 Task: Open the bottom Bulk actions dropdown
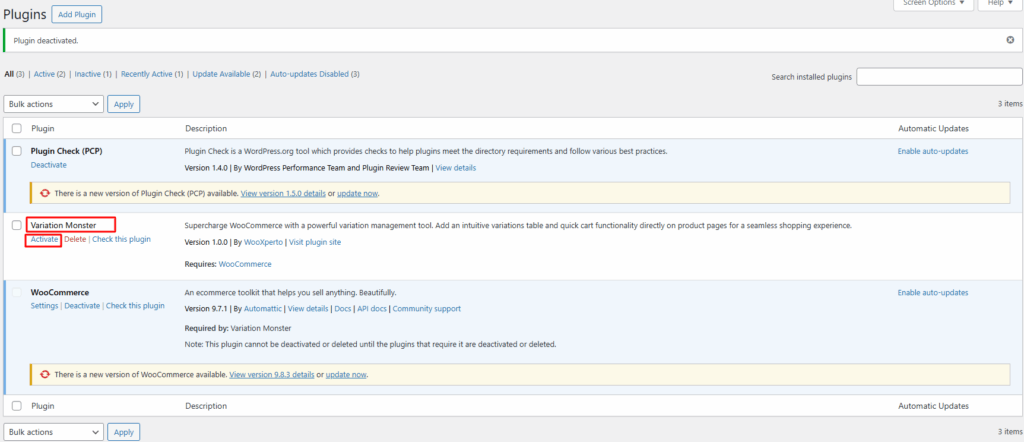click(54, 432)
